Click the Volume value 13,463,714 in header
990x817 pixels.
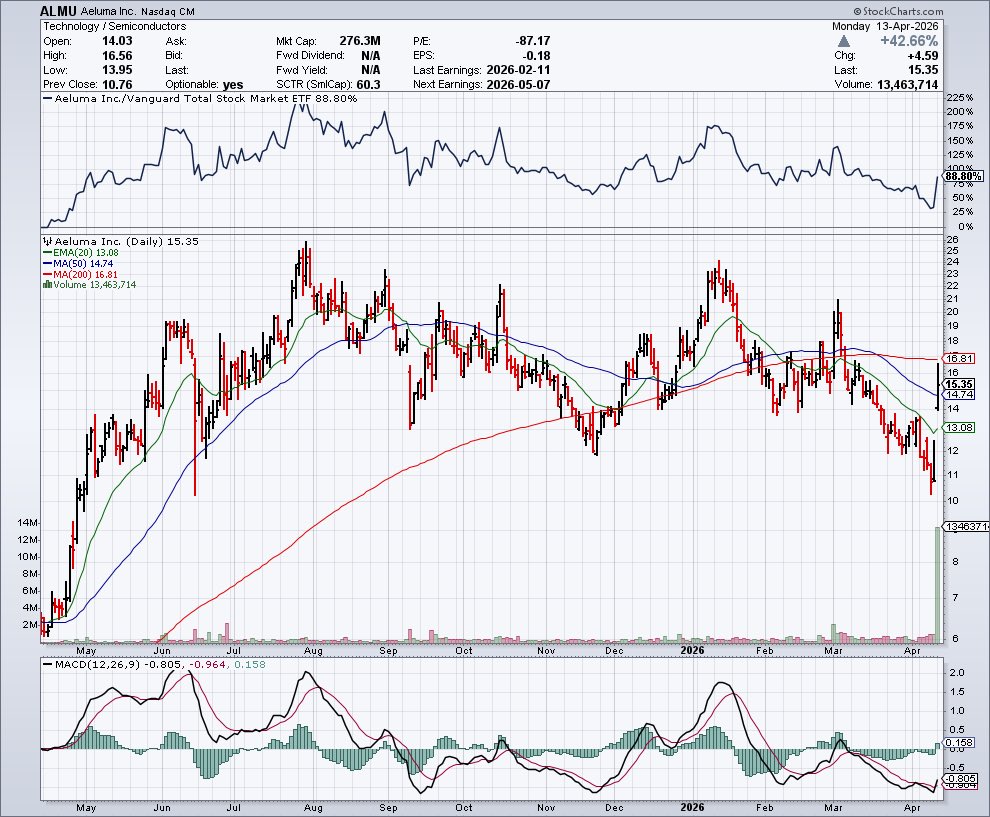click(907, 85)
